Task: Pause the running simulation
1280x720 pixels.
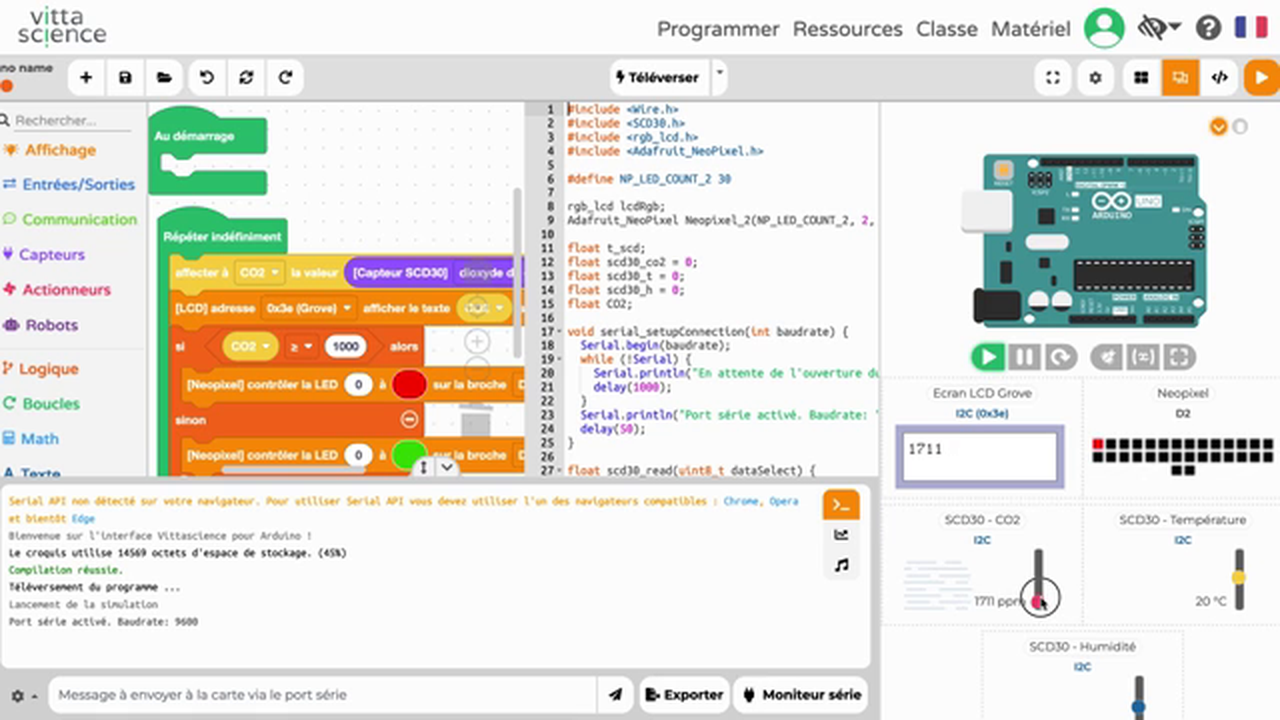Action: pos(1025,357)
